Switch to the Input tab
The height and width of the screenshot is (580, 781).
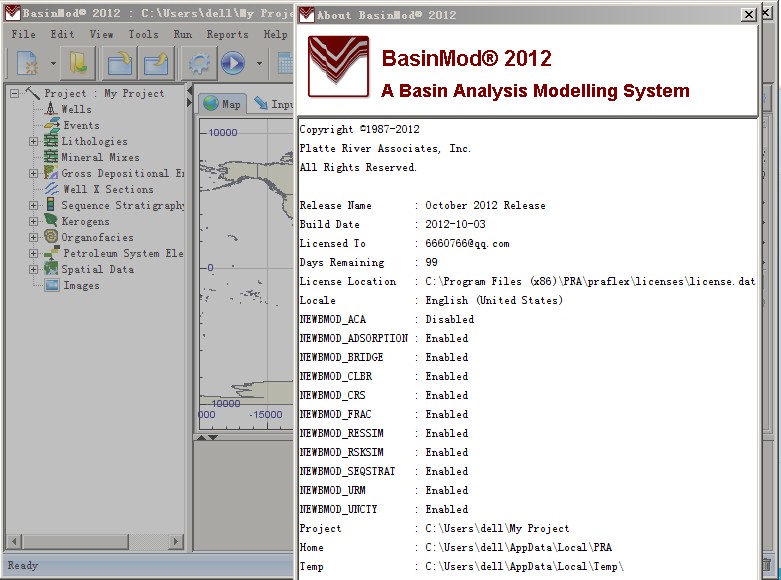[273, 104]
